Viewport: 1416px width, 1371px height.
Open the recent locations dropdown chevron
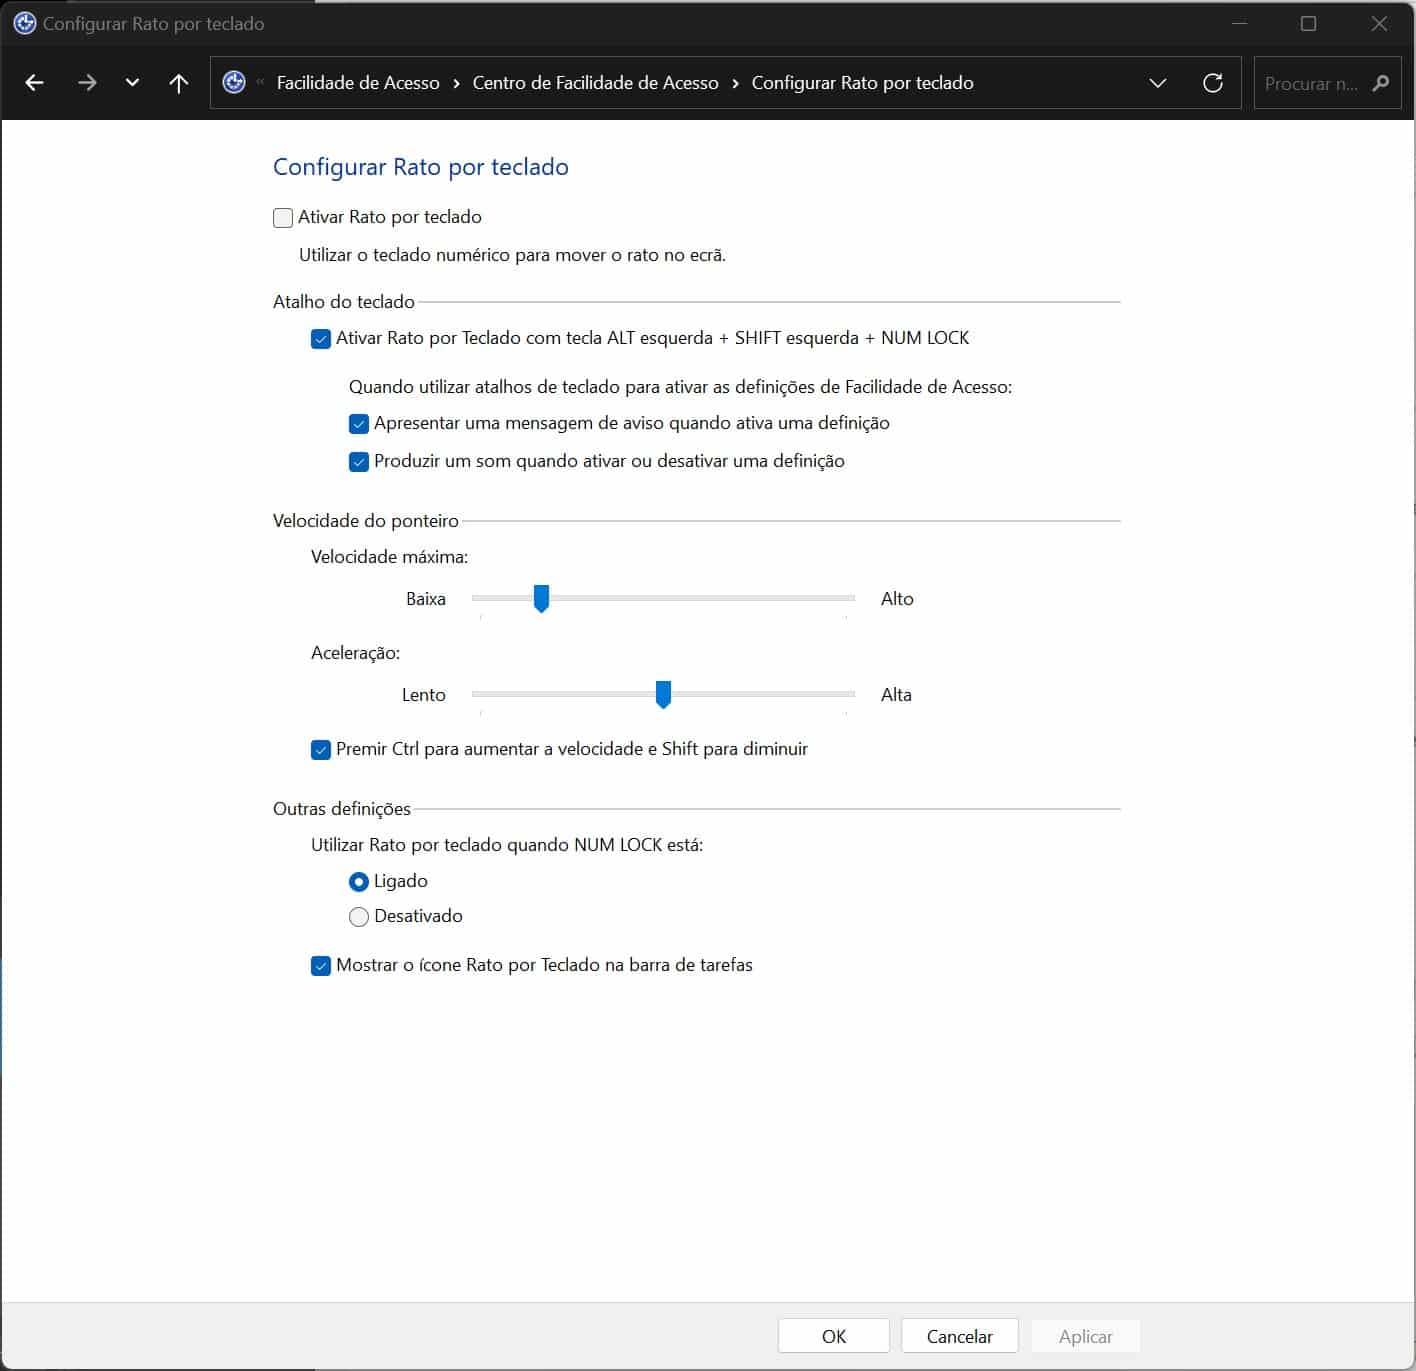132,83
